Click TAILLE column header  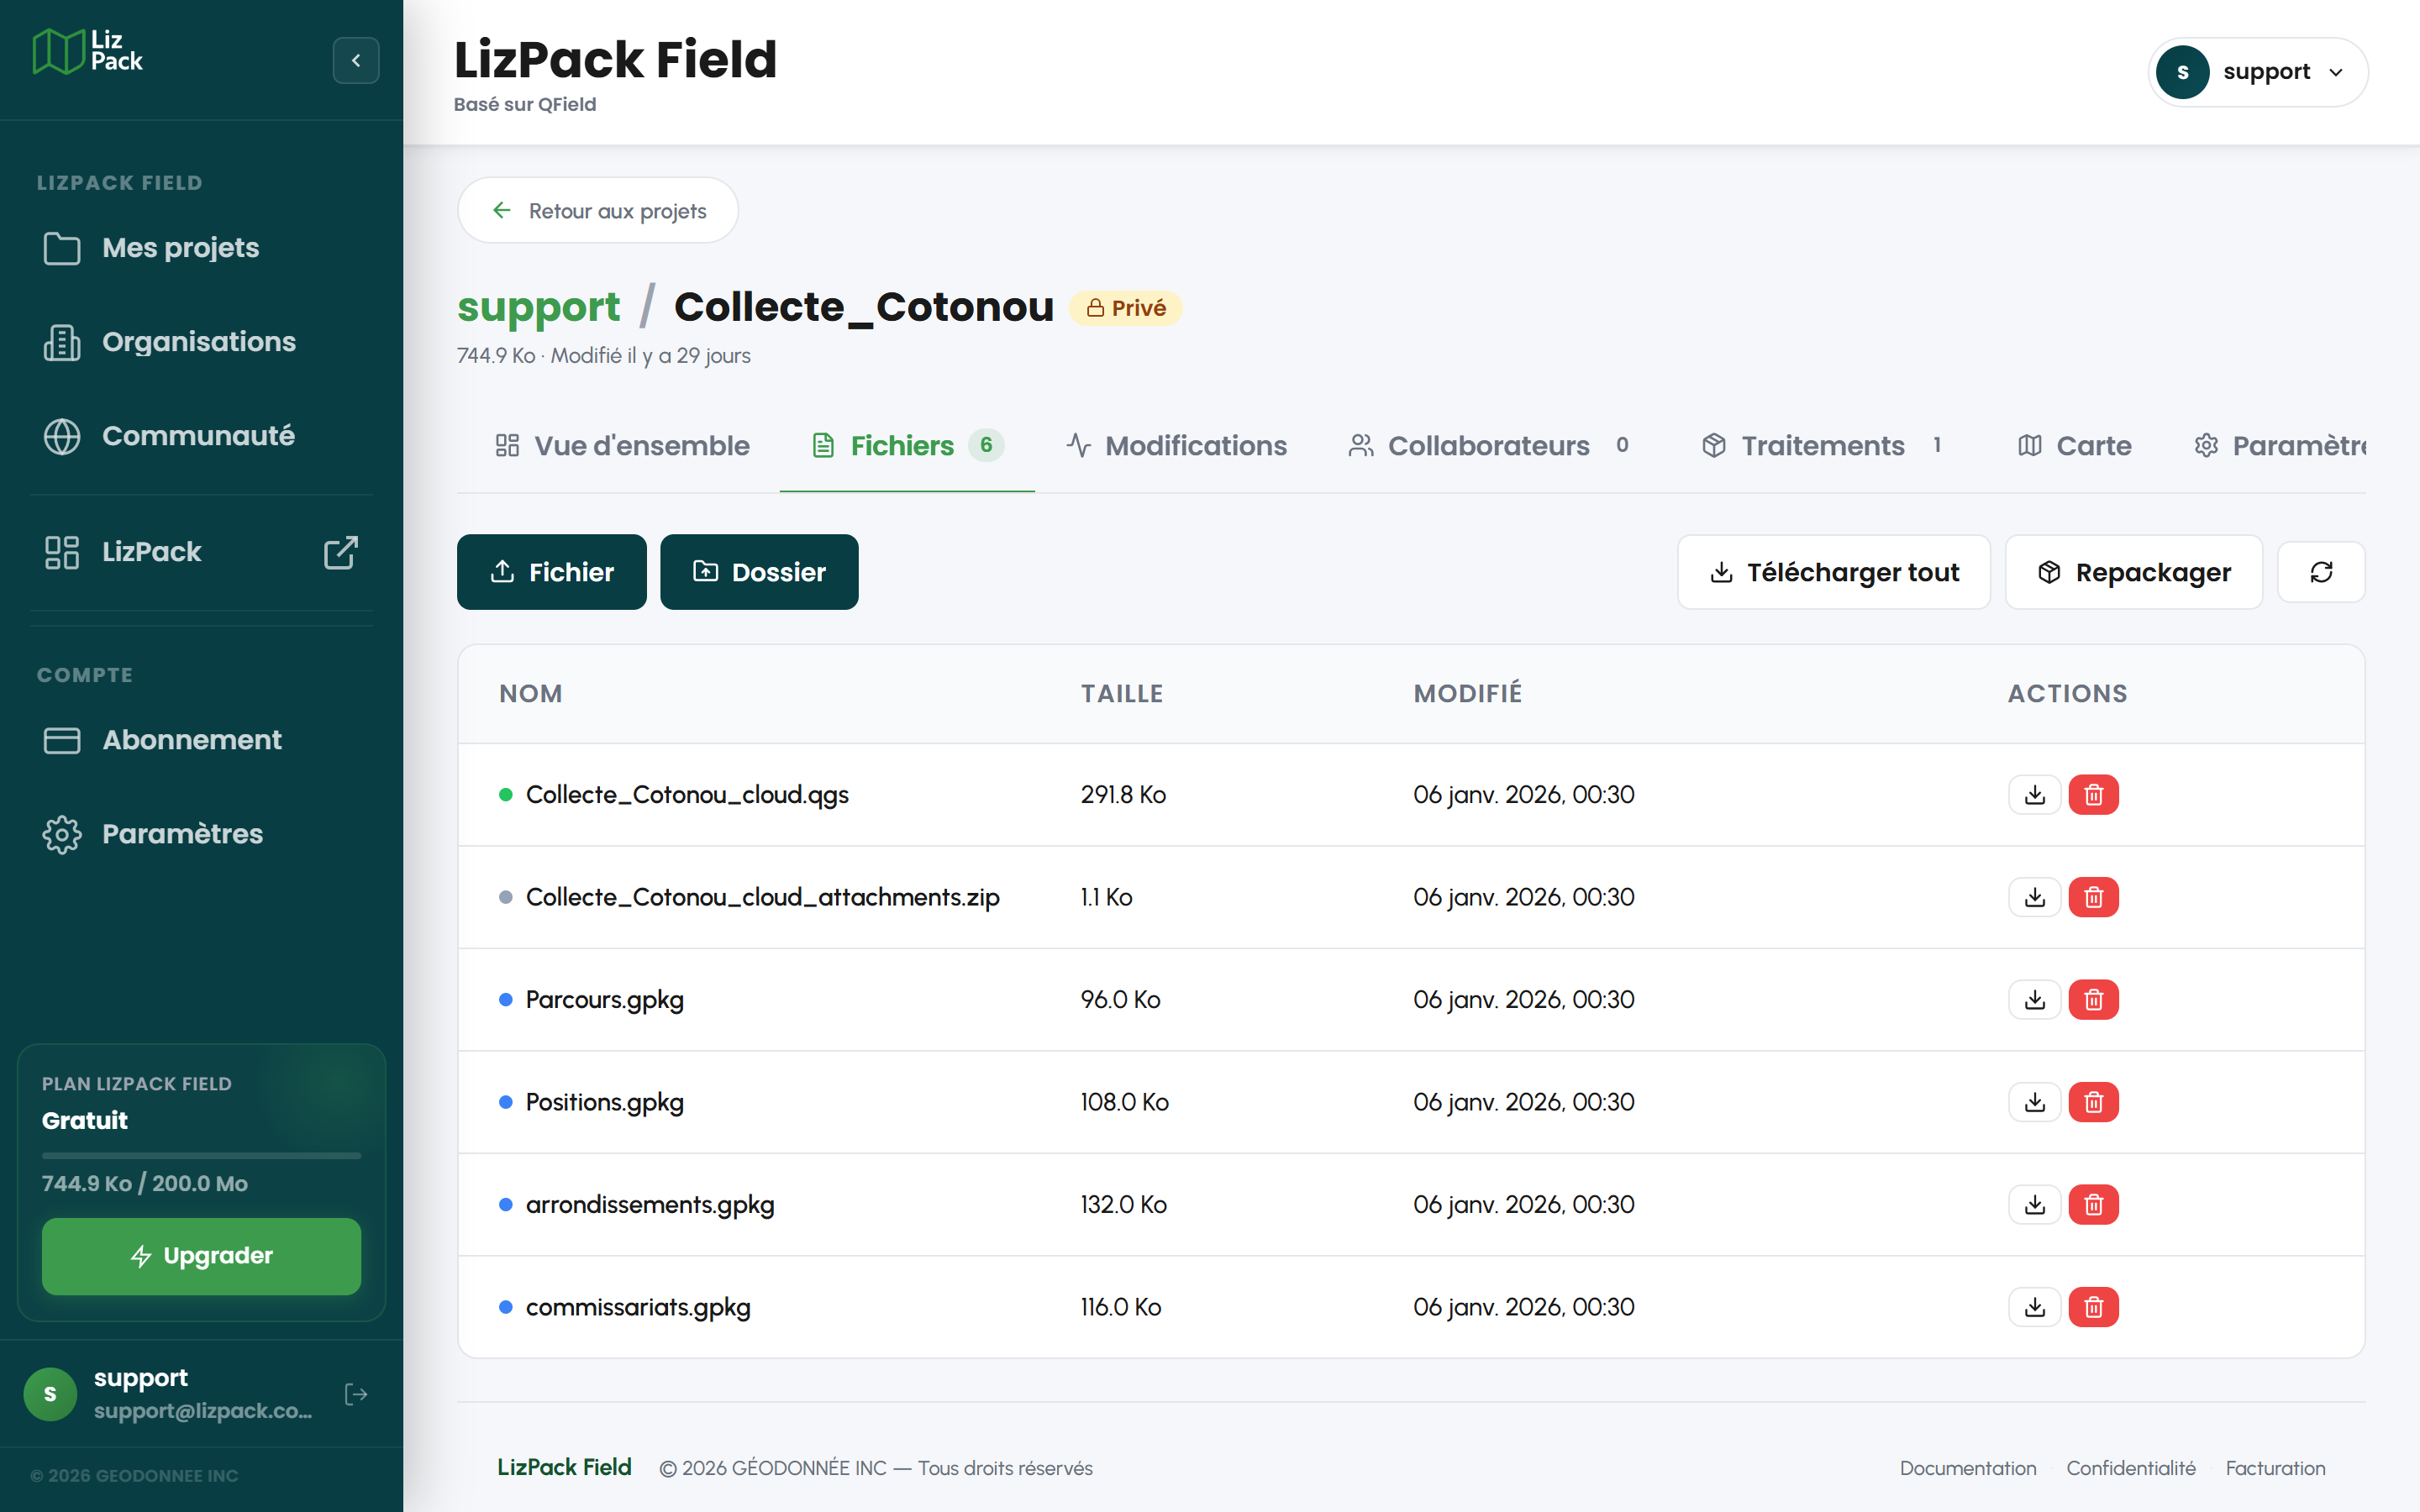(x=1122, y=694)
